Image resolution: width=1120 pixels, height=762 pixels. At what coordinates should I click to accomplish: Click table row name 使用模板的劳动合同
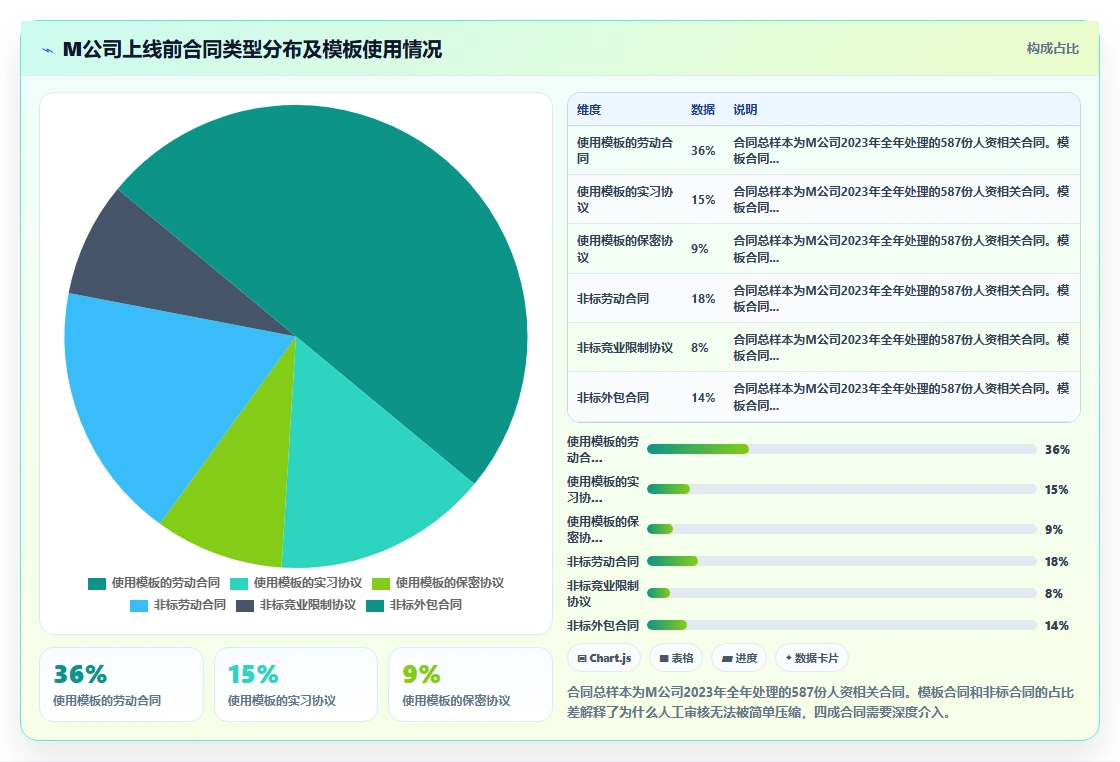click(624, 151)
